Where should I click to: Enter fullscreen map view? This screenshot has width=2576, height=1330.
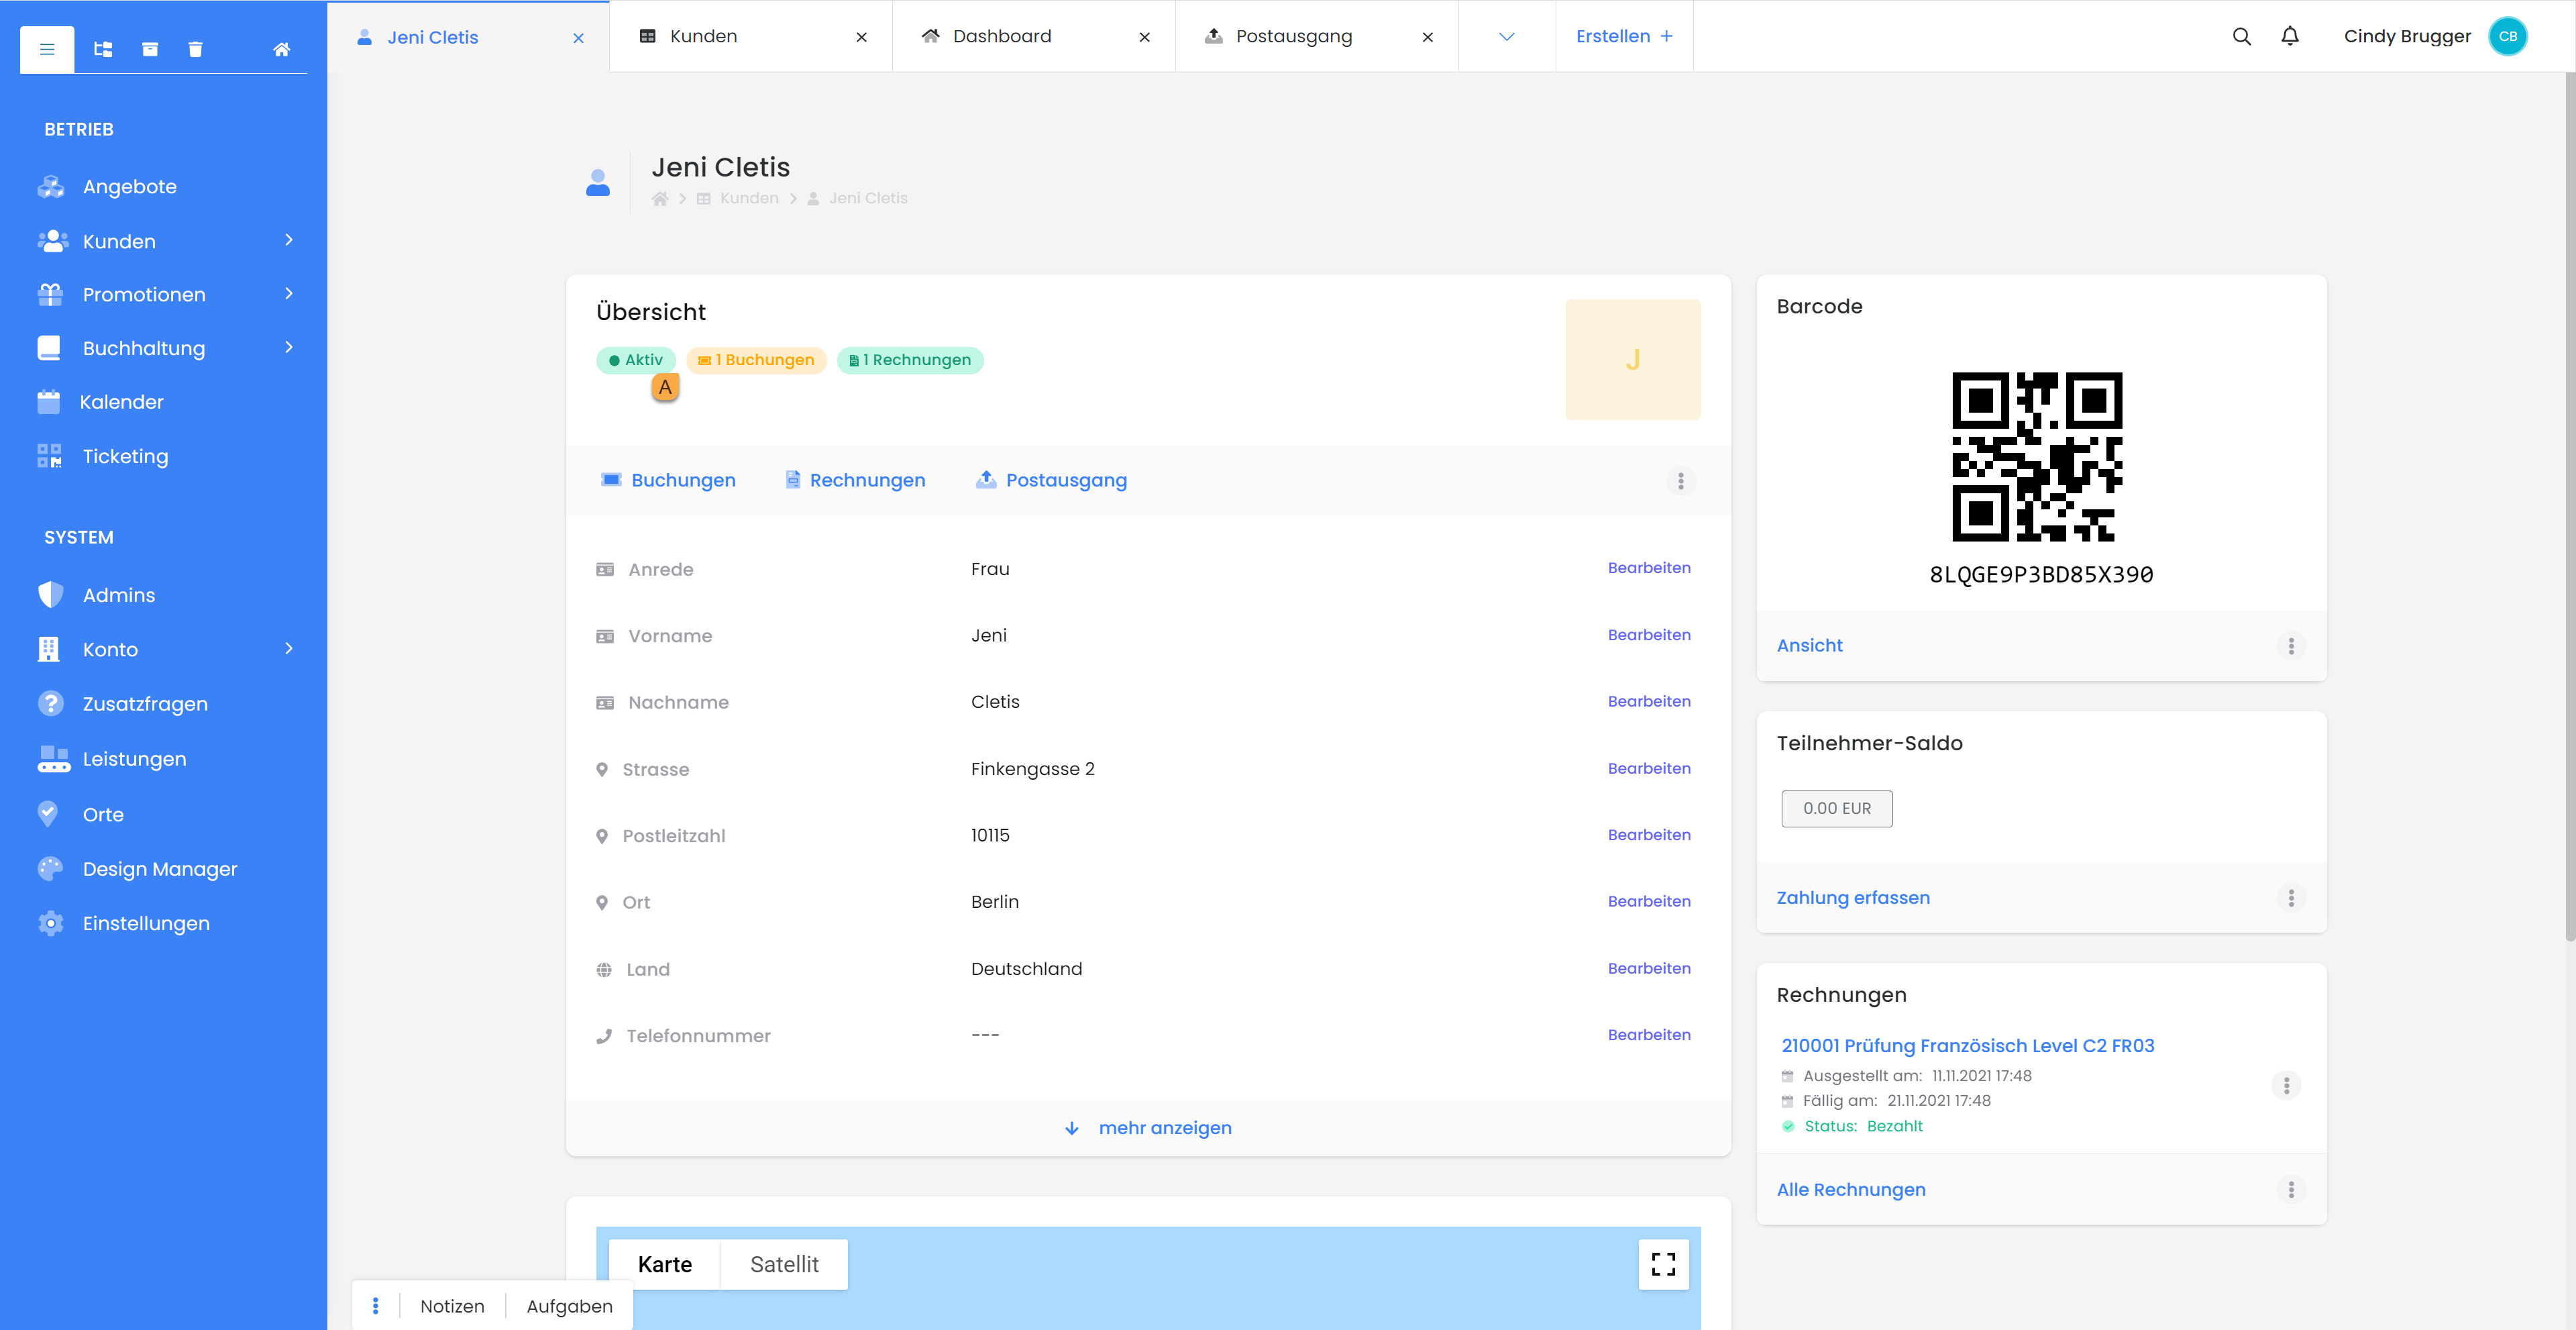[x=1663, y=1264]
